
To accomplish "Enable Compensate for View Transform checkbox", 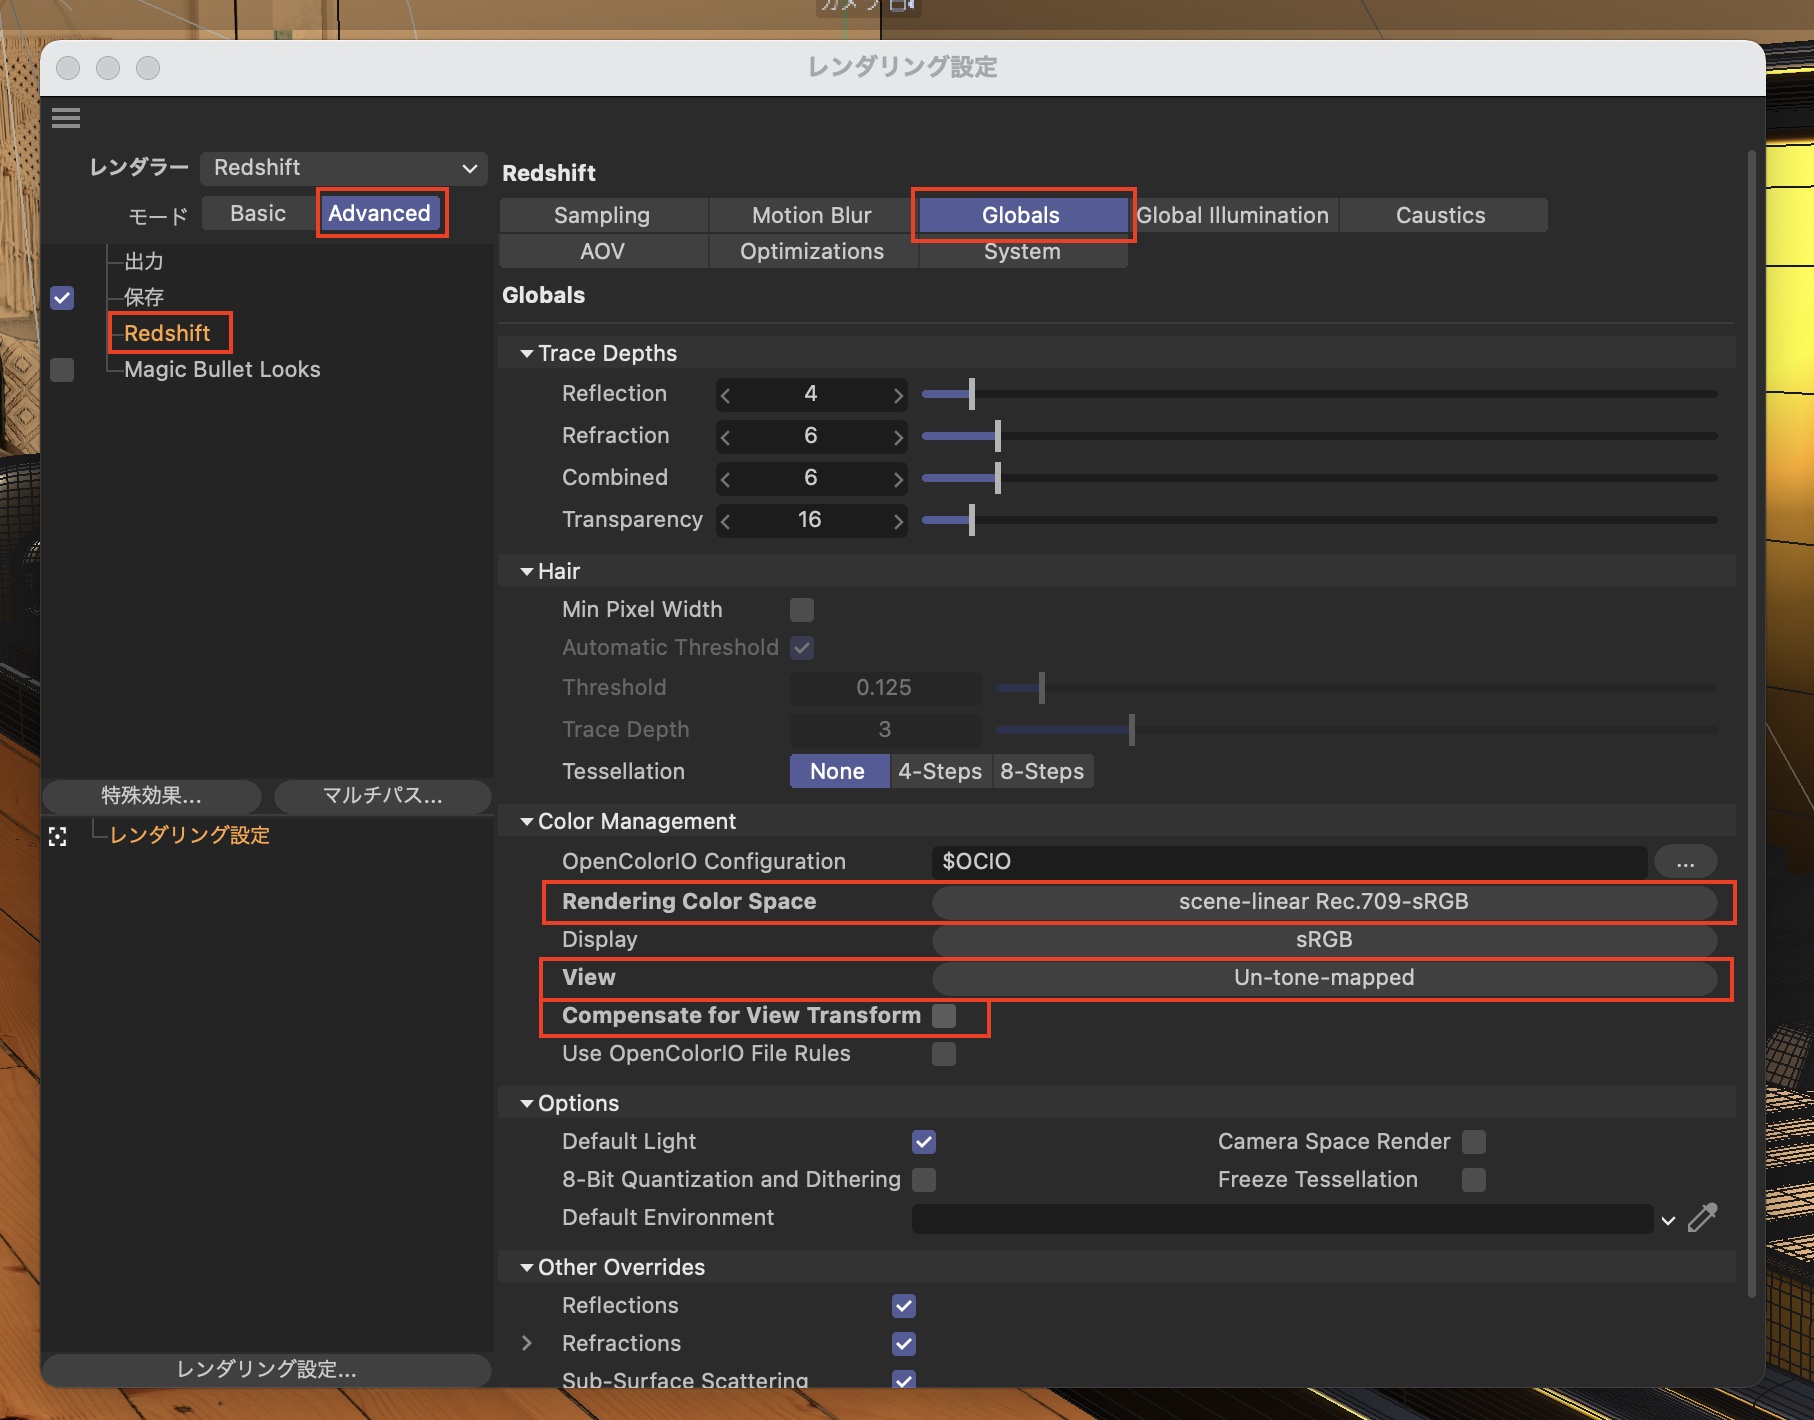I will 943,1016.
